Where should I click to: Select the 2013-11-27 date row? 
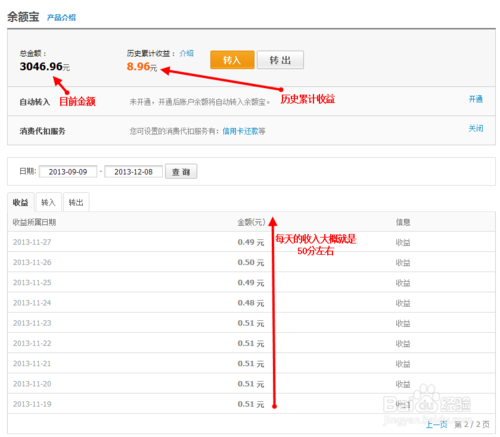click(251, 242)
